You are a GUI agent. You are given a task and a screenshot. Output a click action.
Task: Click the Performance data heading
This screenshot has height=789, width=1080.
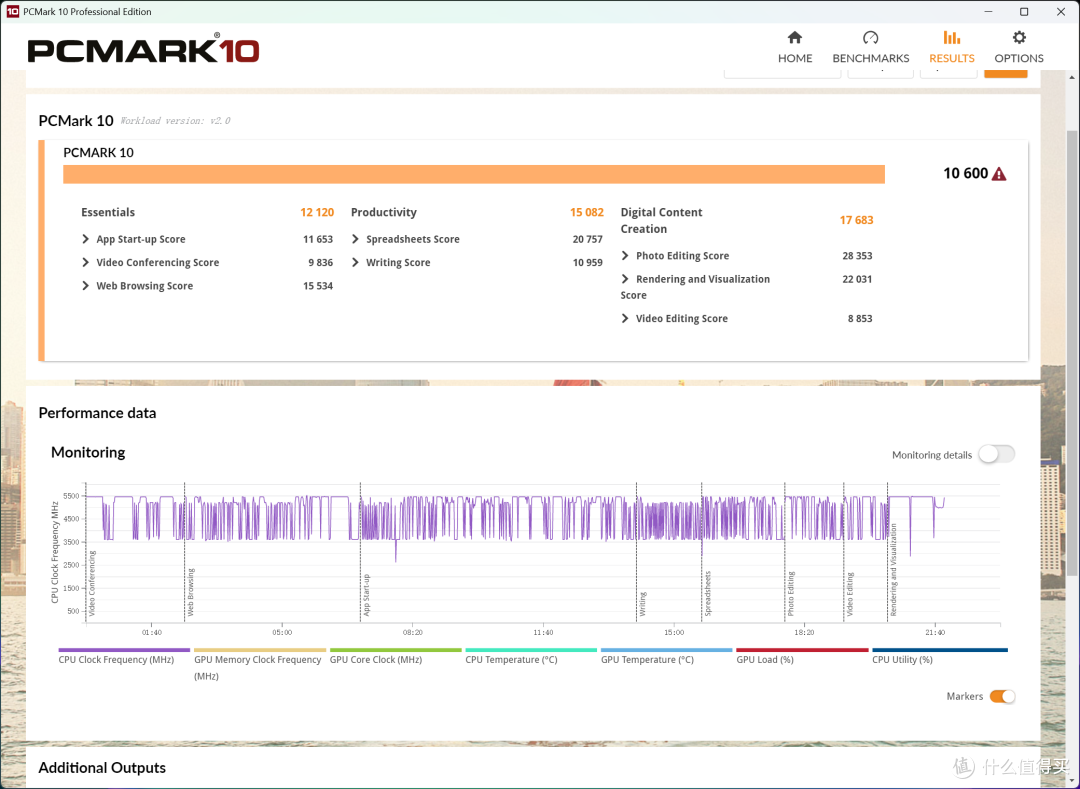tap(97, 413)
